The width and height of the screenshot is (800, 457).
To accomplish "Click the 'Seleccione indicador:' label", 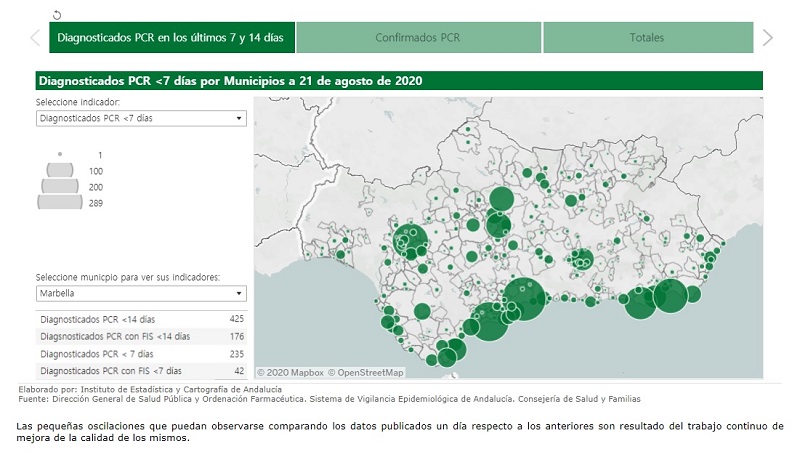I will coord(78,102).
